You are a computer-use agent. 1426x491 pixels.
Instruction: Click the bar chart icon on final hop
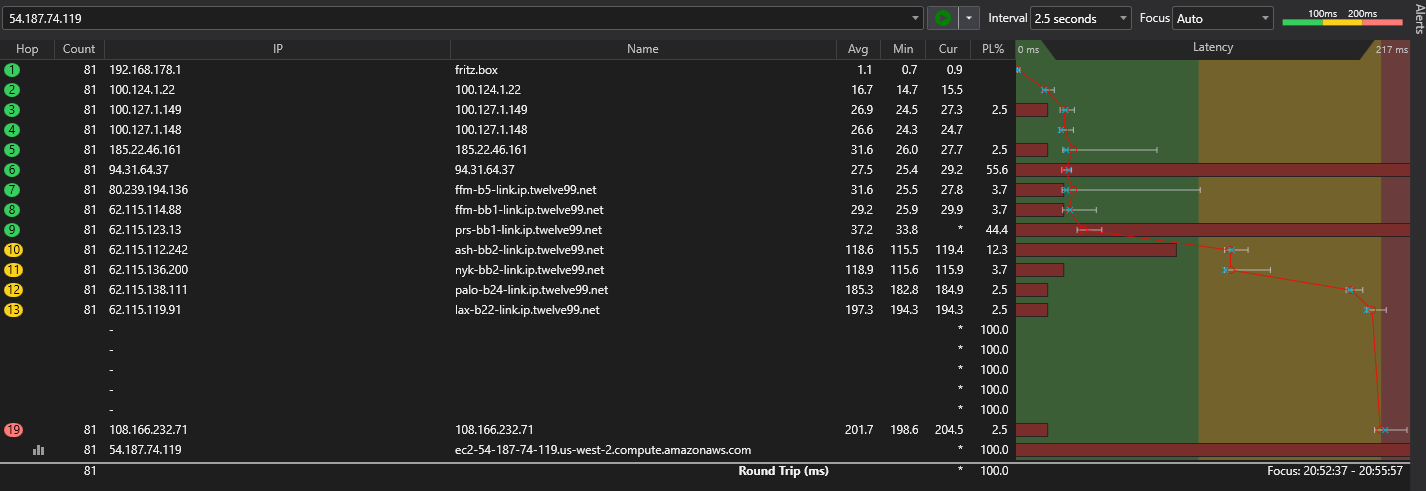click(x=39, y=450)
